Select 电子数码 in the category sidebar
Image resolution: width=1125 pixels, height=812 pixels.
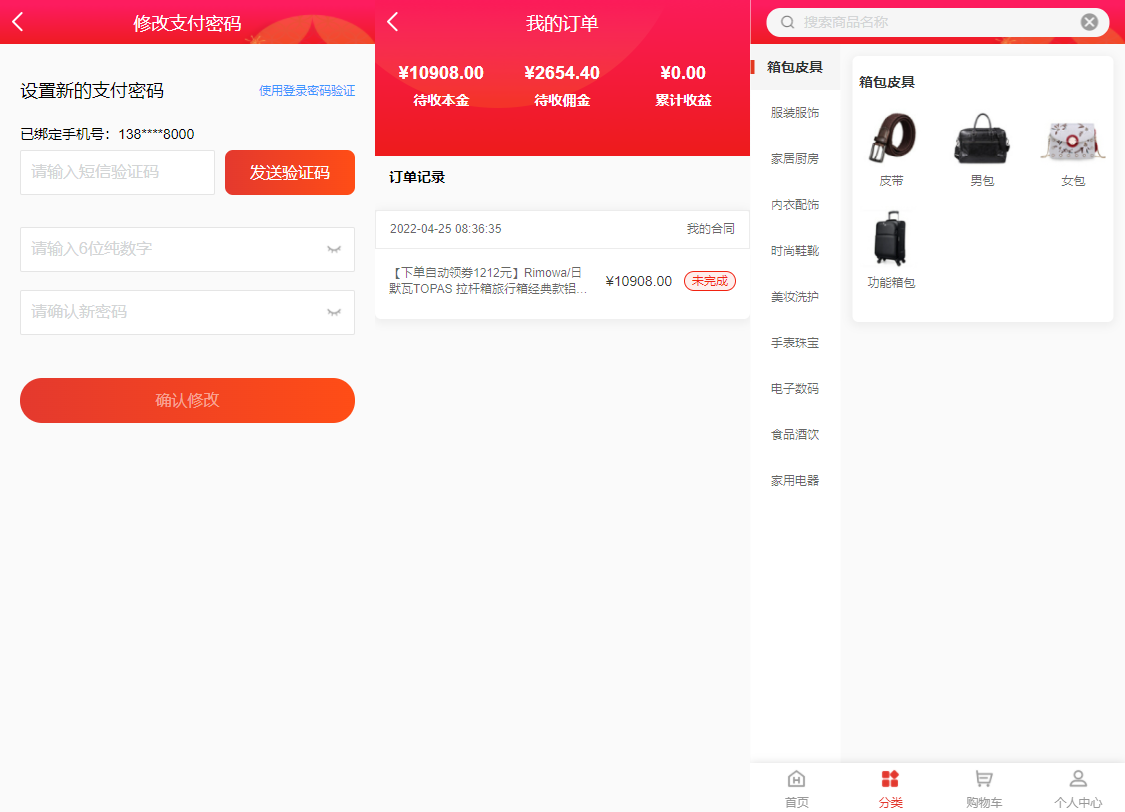795,388
